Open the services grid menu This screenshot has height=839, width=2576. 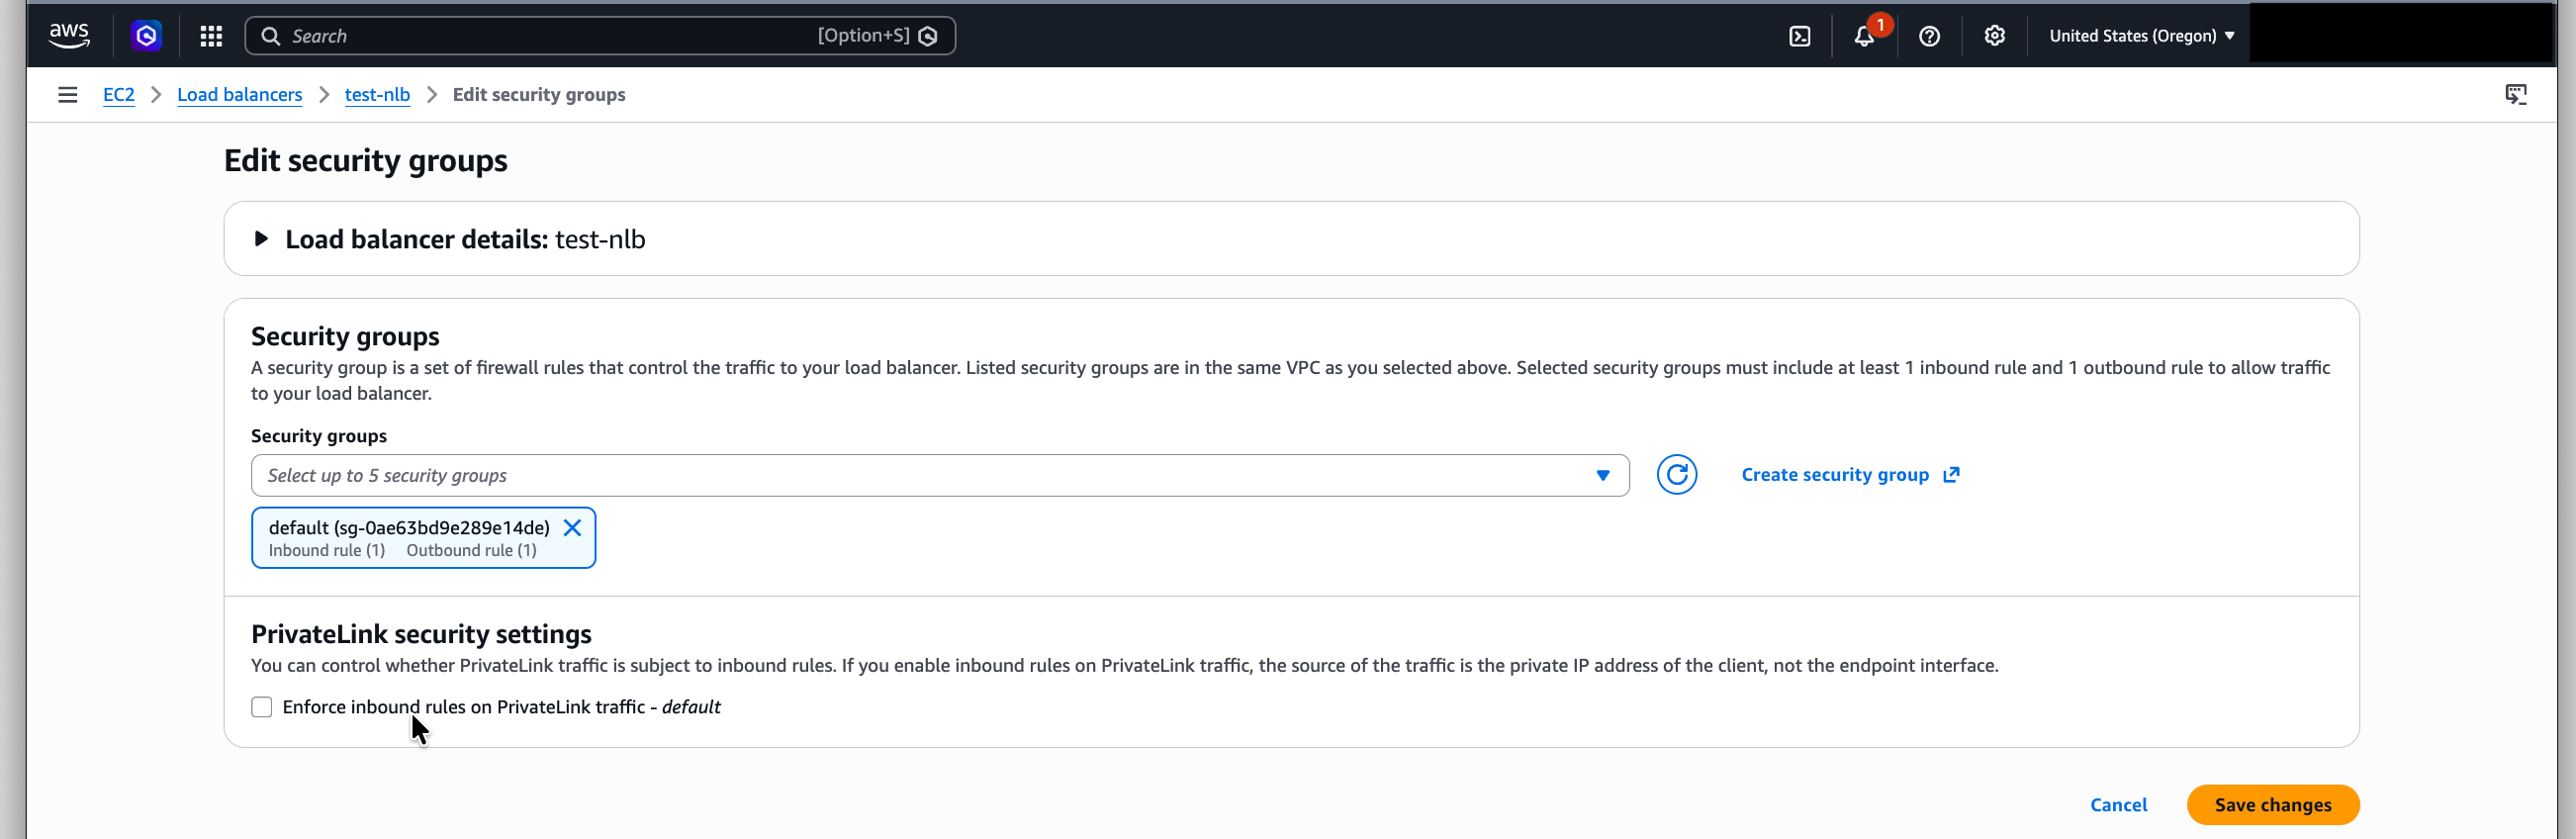(x=211, y=36)
